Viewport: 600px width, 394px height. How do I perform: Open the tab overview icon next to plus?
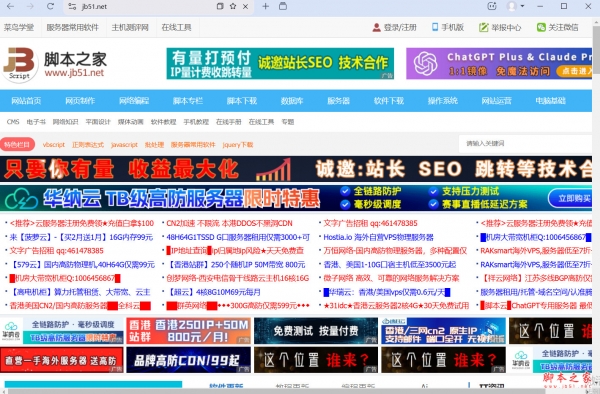coord(283,6)
